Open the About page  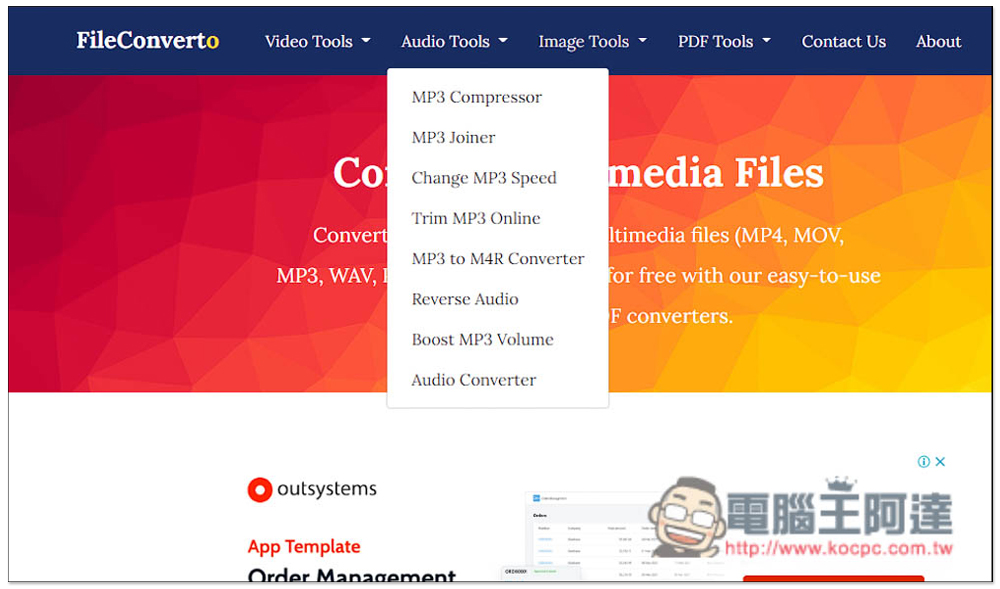coord(938,41)
